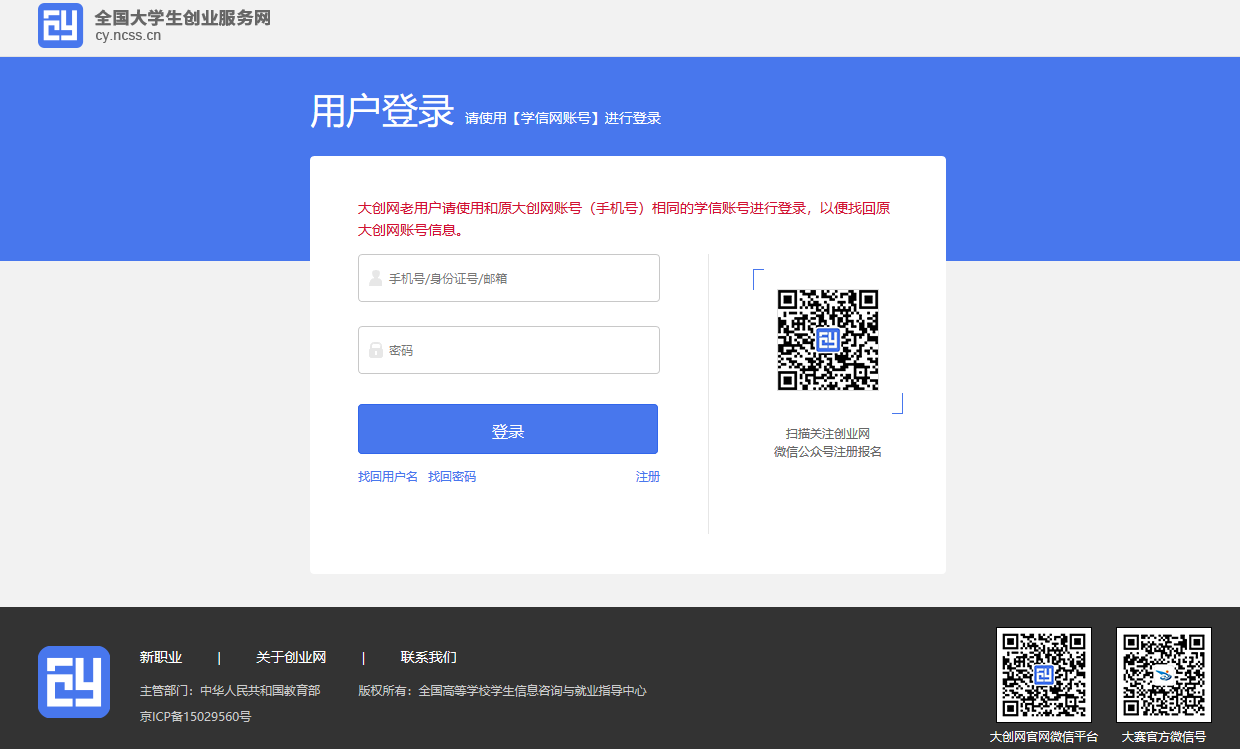Click the 扫描关注创业网 caption under QR code

[828, 433]
